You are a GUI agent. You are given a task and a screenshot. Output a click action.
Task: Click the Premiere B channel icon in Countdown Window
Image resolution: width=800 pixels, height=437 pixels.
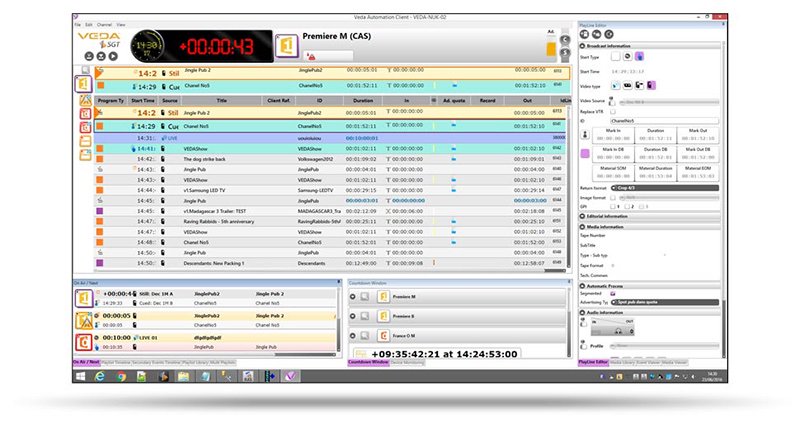tap(383, 316)
